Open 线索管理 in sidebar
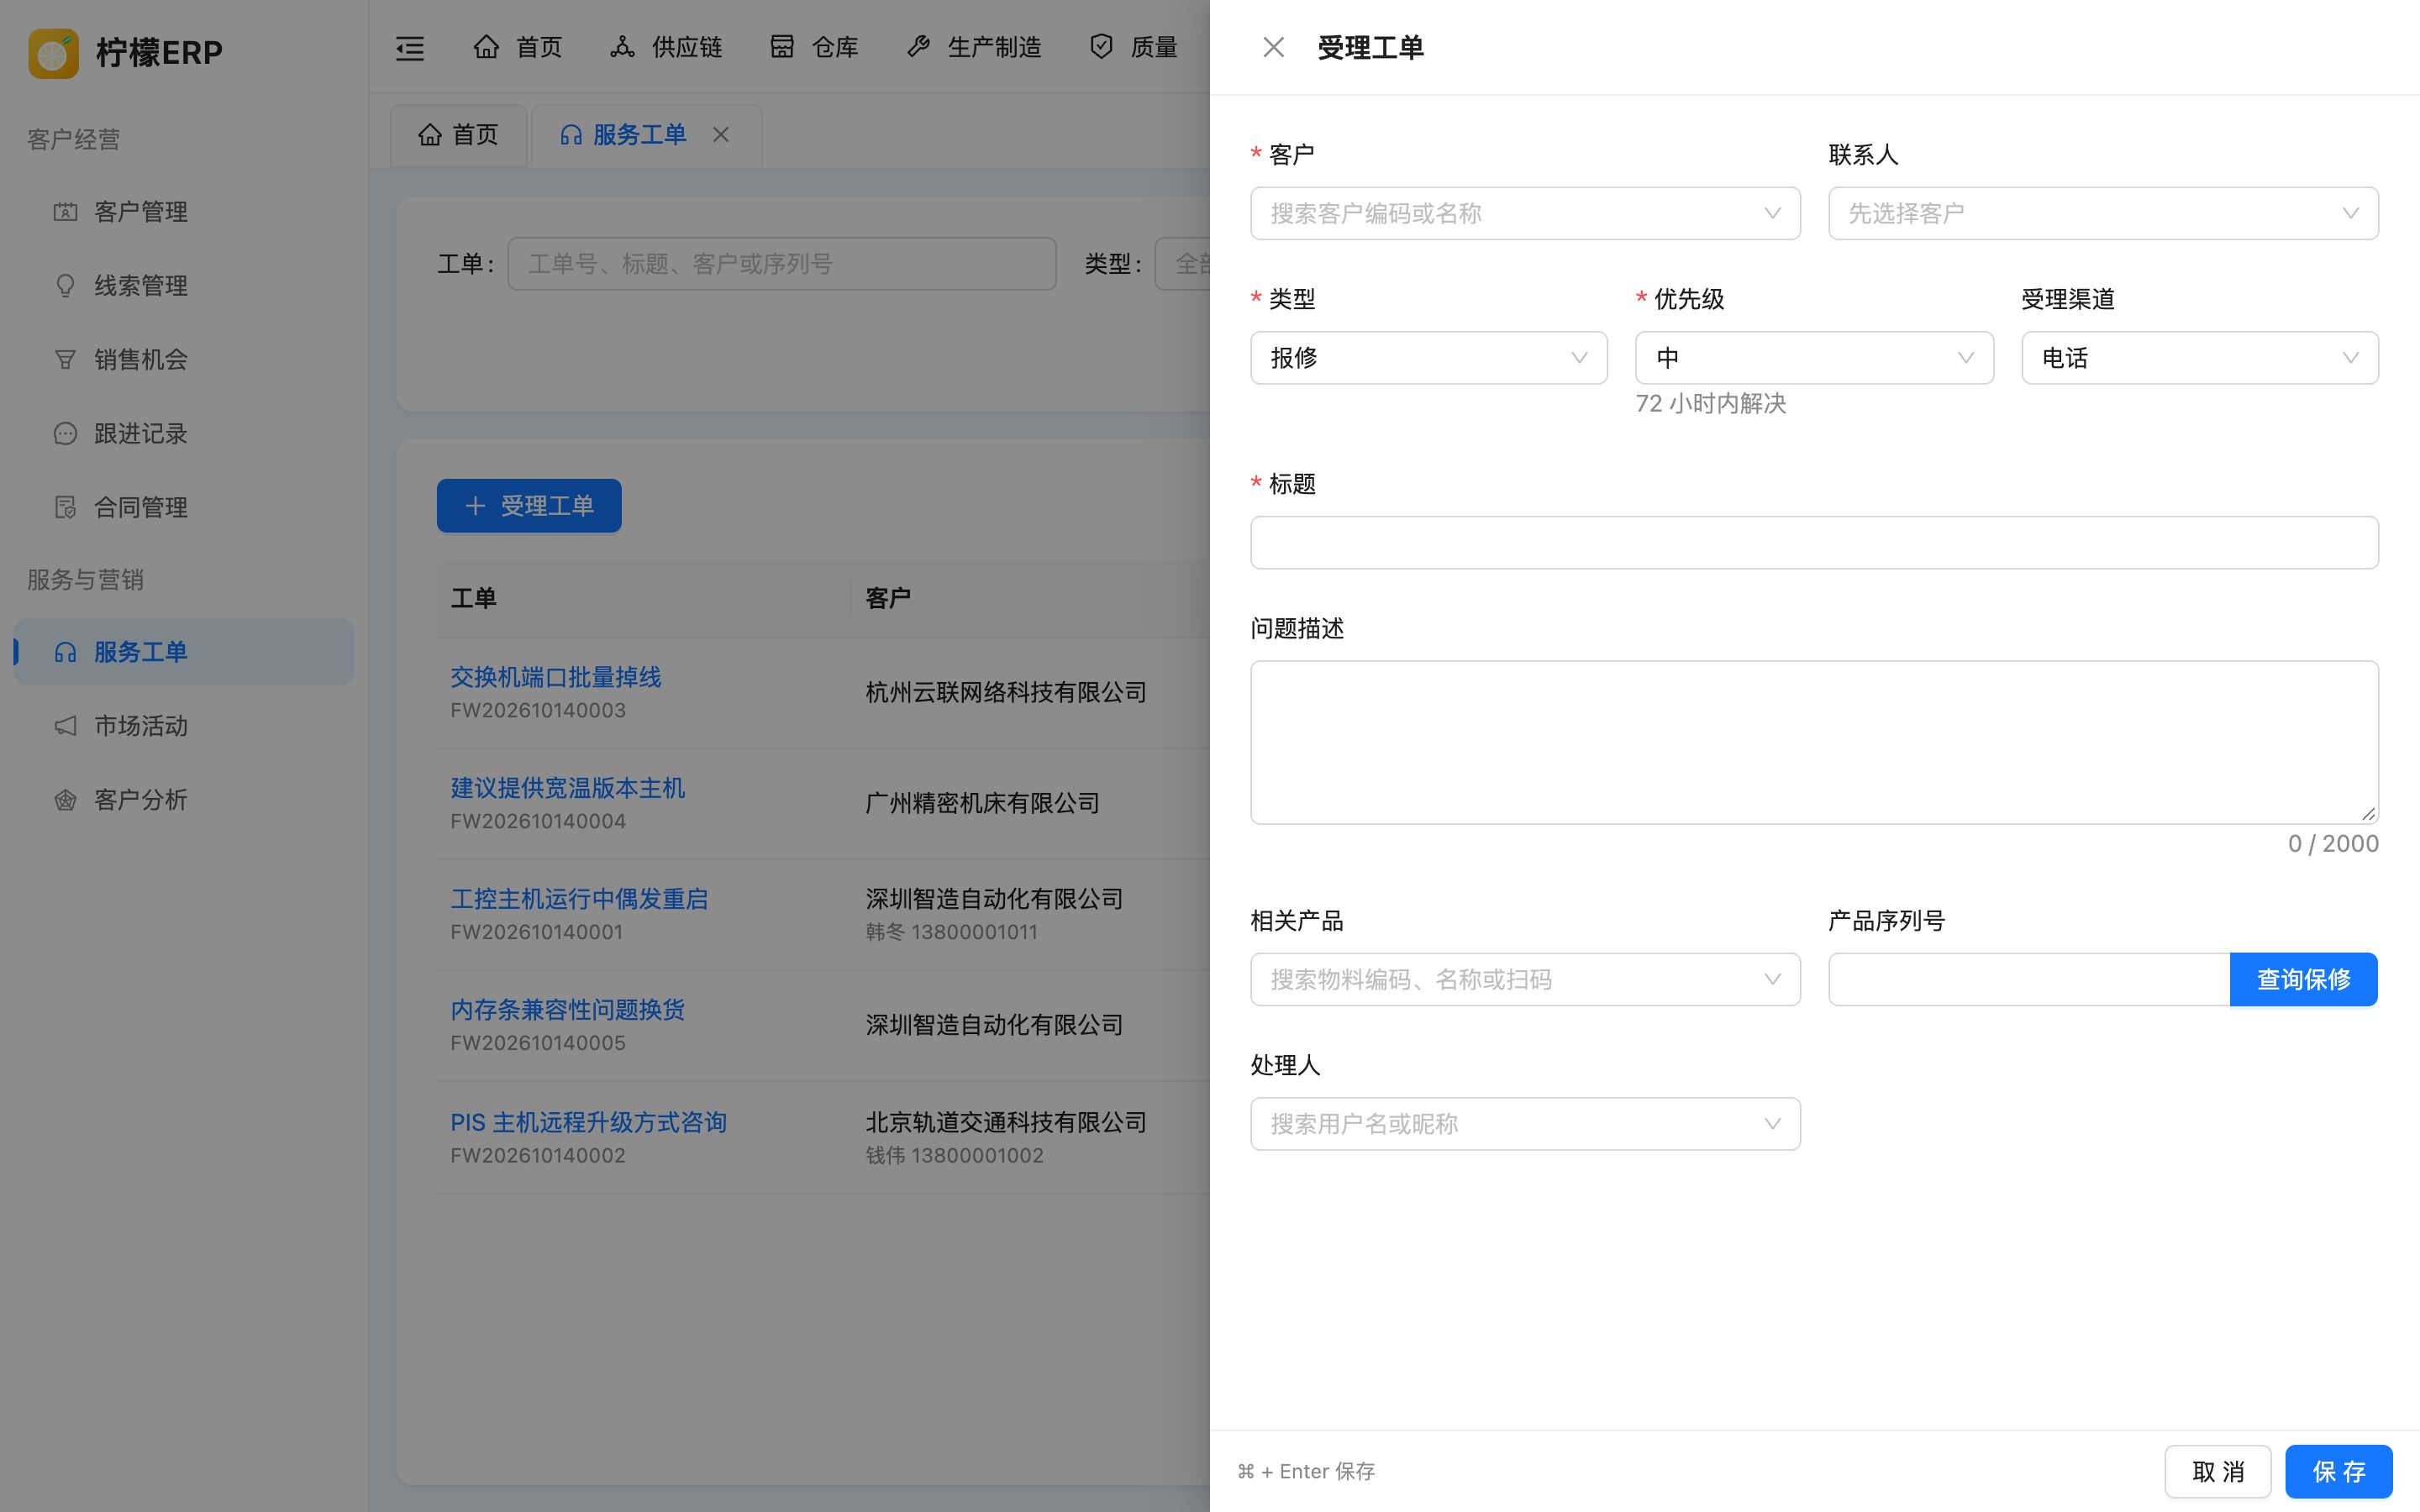Viewport: 2420px width, 1512px height. pos(184,286)
